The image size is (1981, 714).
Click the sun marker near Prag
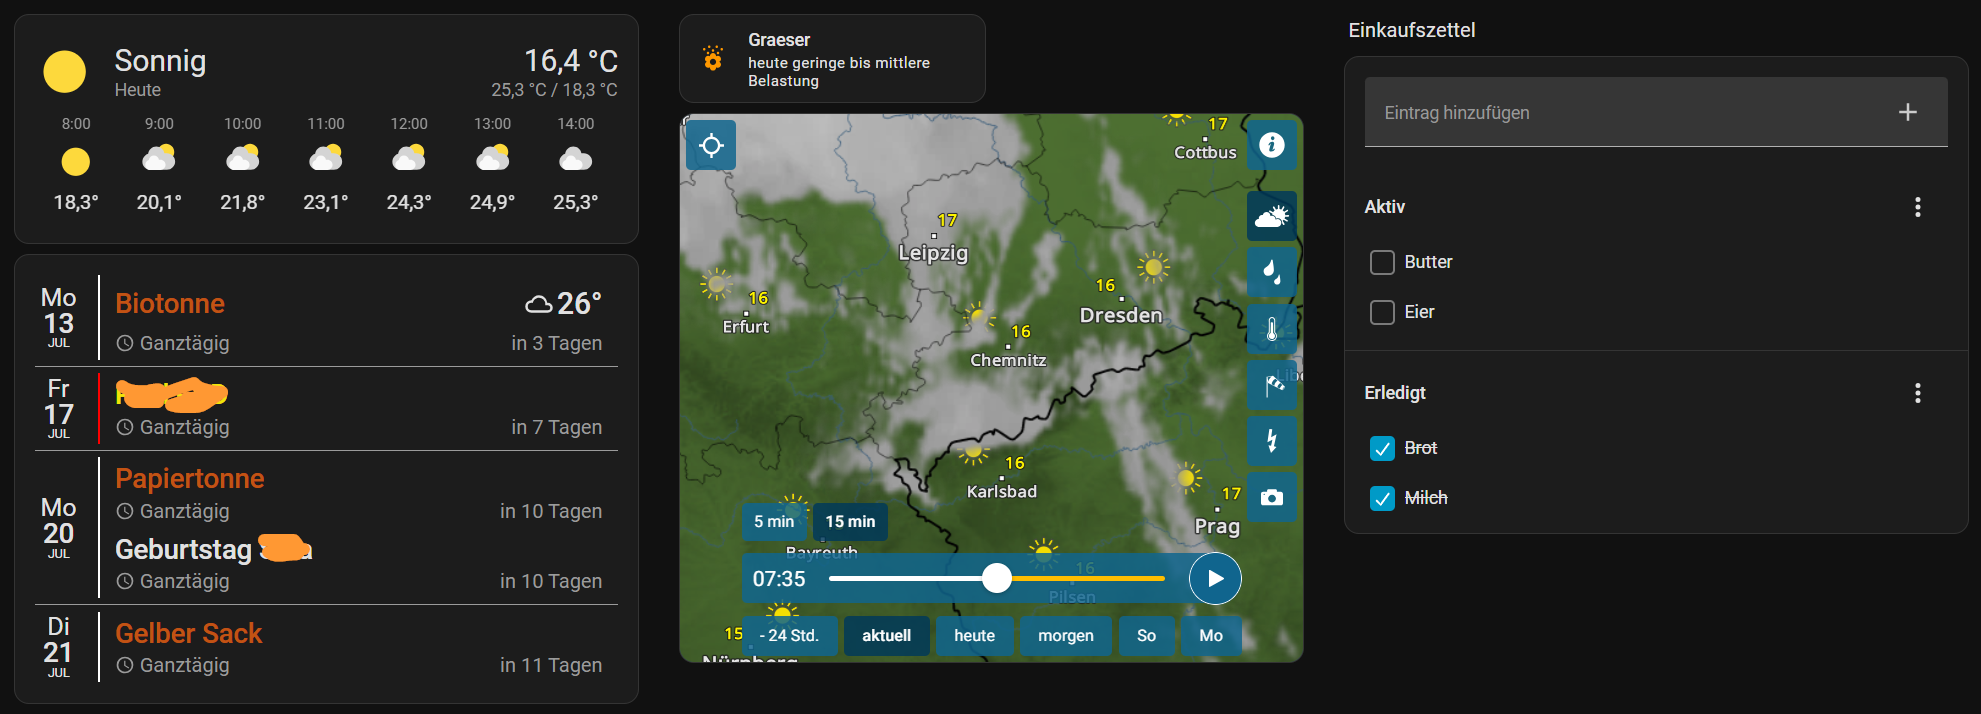[x=1187, y=478]
